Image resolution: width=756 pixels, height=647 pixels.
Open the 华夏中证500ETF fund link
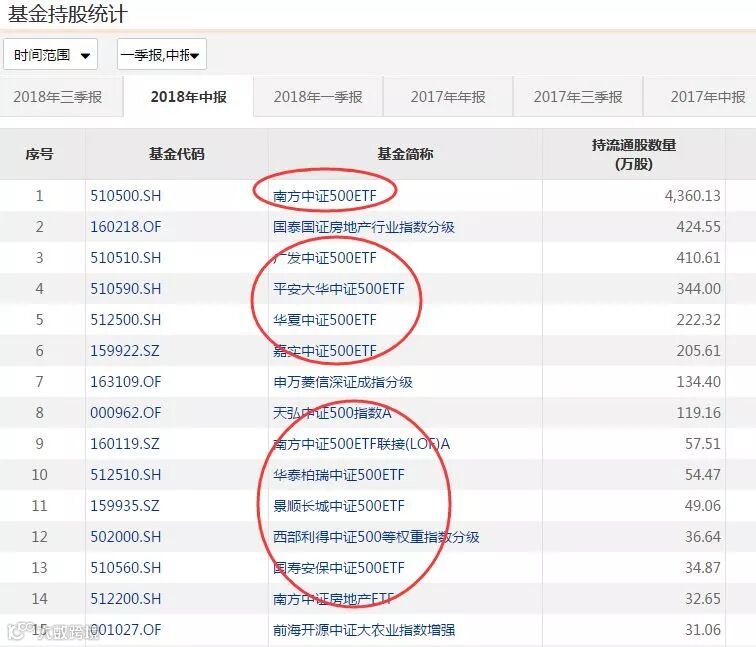click(x=324, y=320)
